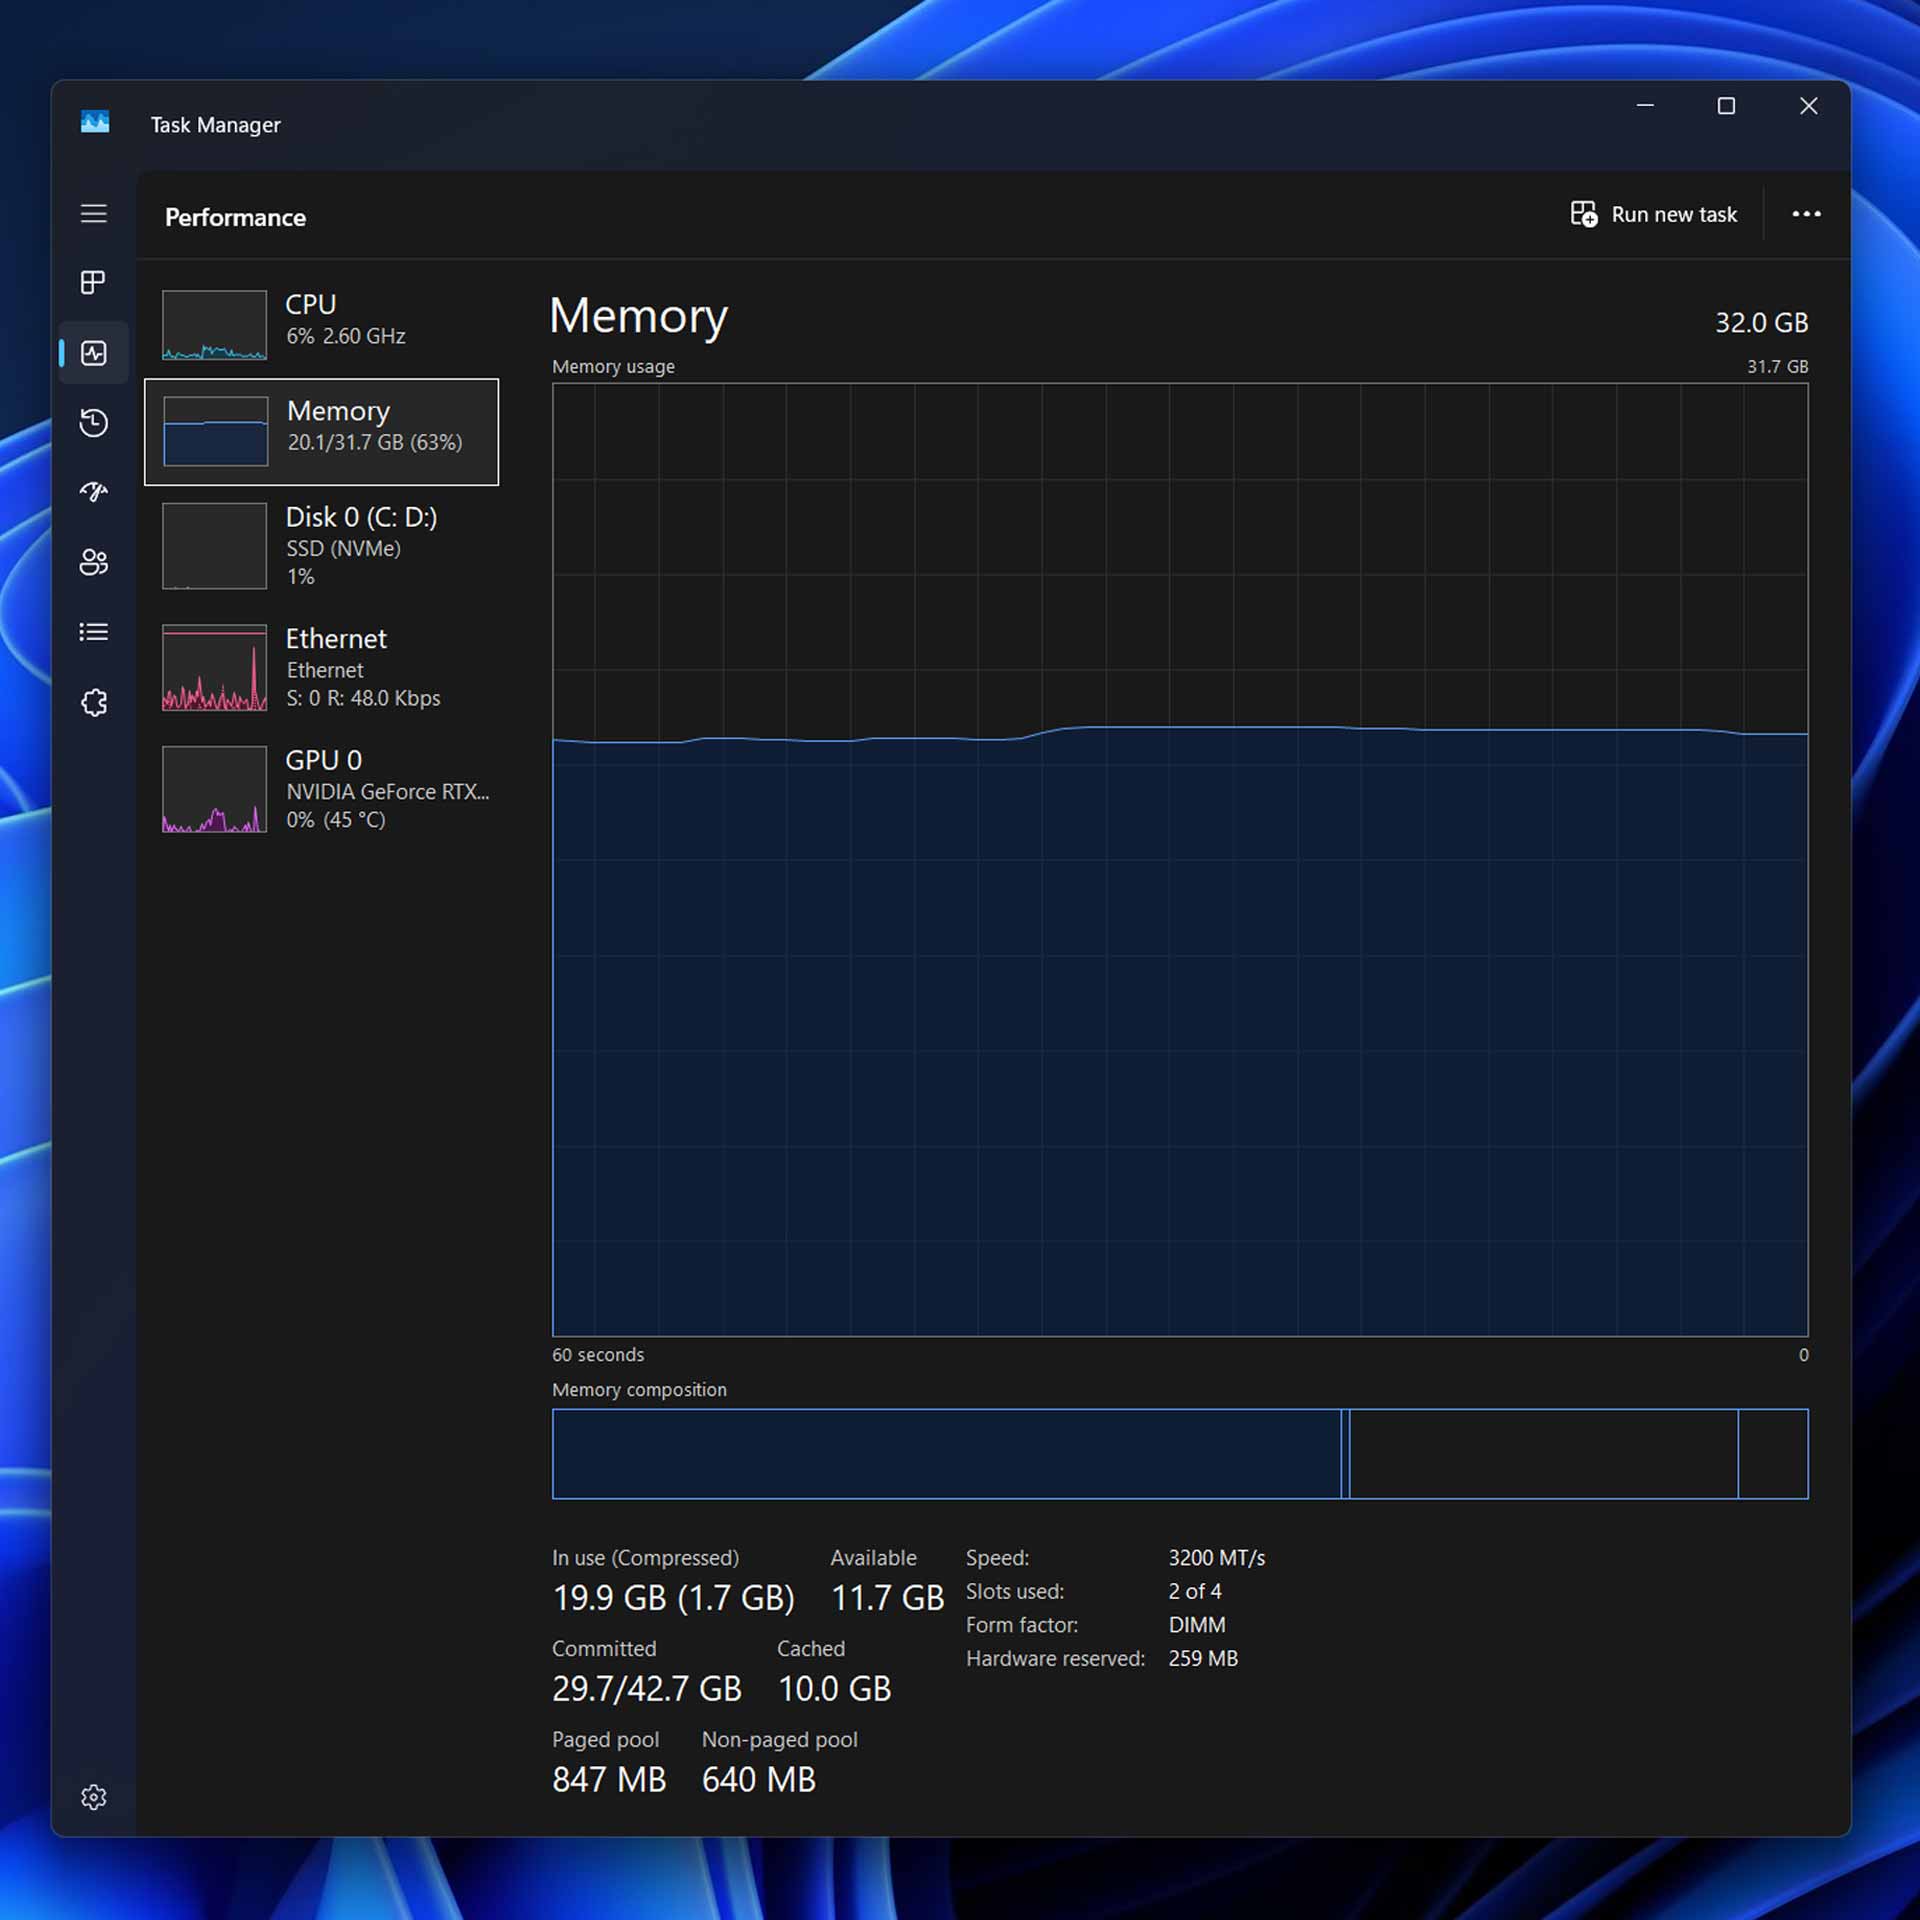Select the Ethernet performance item
This screenshot has width=1920, height=1920.
click(321, 667)
